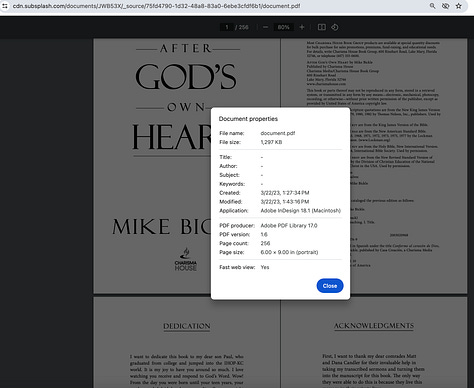Click the Page count value 256
The image size is (474, 388).
click(x=265, y=244)
